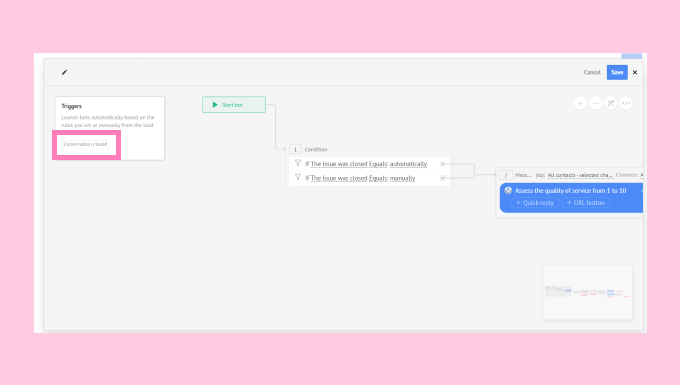Click the bot avatar icon in blue message
680x385 pixels.
pos(508,190)
